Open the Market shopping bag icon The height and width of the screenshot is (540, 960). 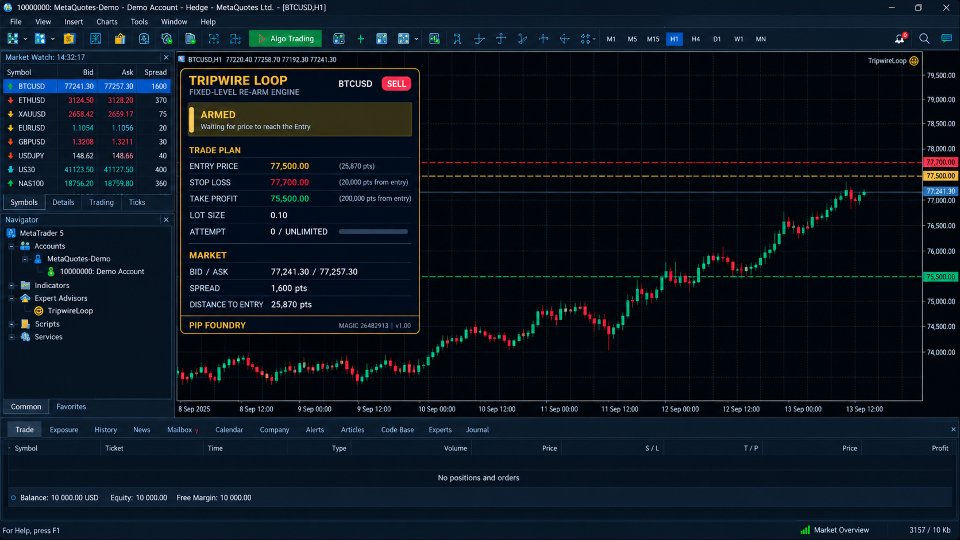click(120, 39)
